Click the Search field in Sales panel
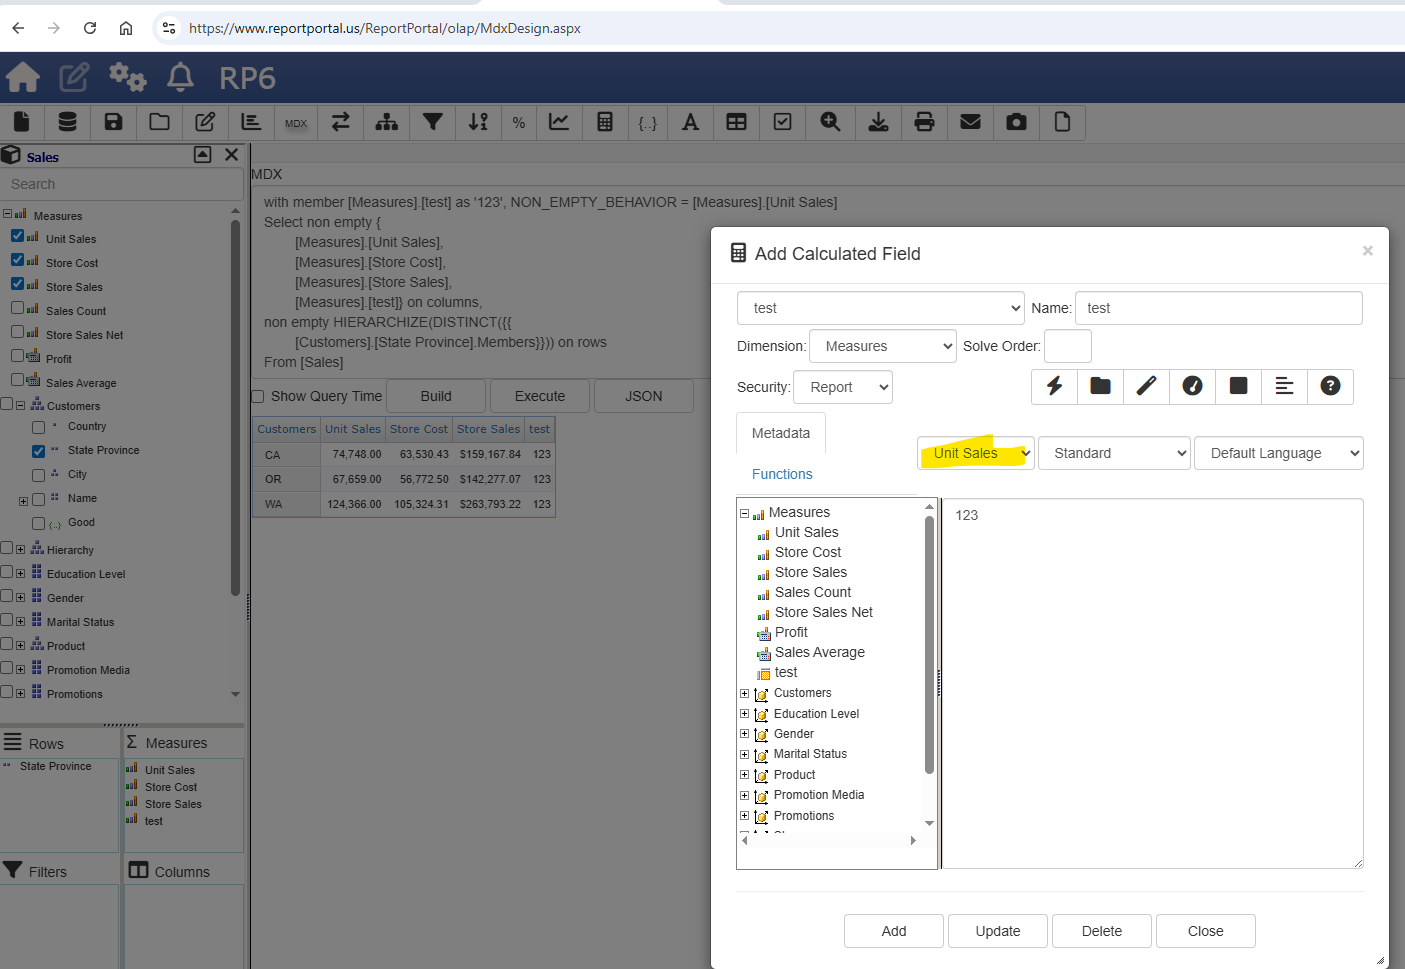Image resolution: width=1405 pixels, height=969 pixels. [x=122, y=184]
